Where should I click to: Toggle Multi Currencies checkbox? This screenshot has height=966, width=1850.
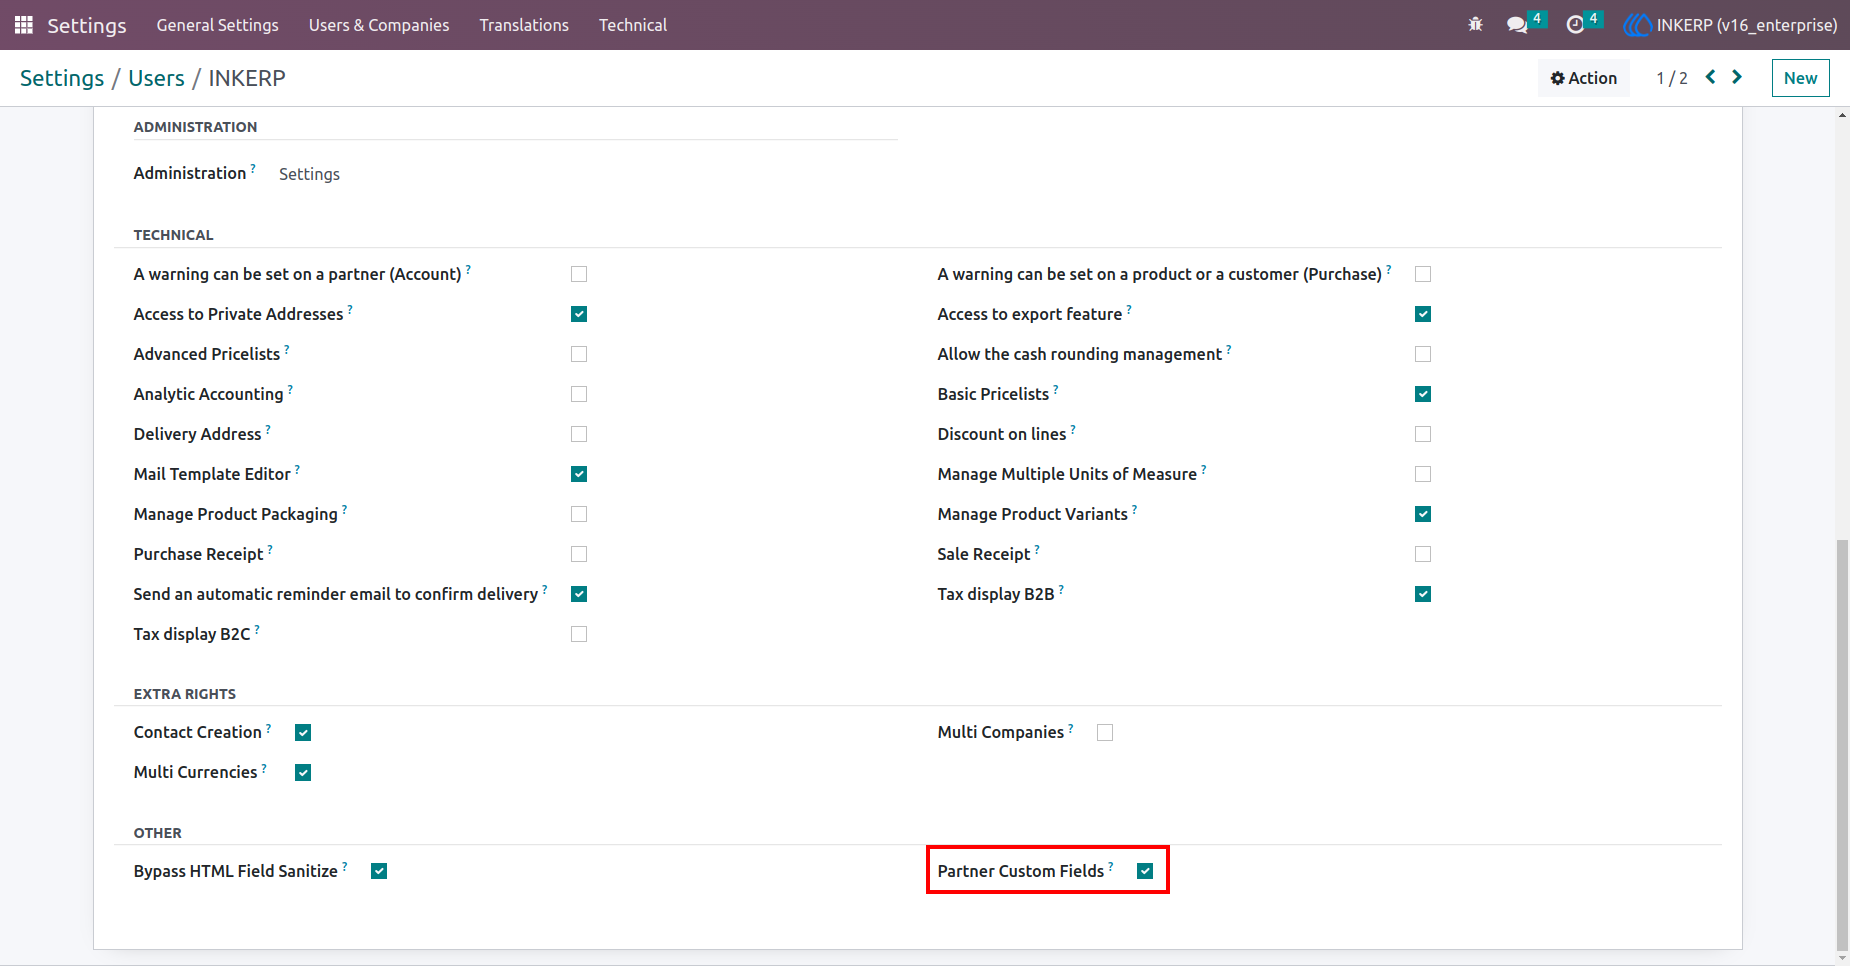[303, 773]
